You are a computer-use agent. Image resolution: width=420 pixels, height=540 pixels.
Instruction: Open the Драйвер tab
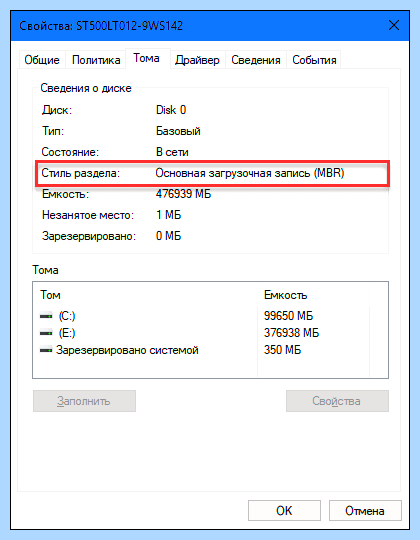coord(197,60)
